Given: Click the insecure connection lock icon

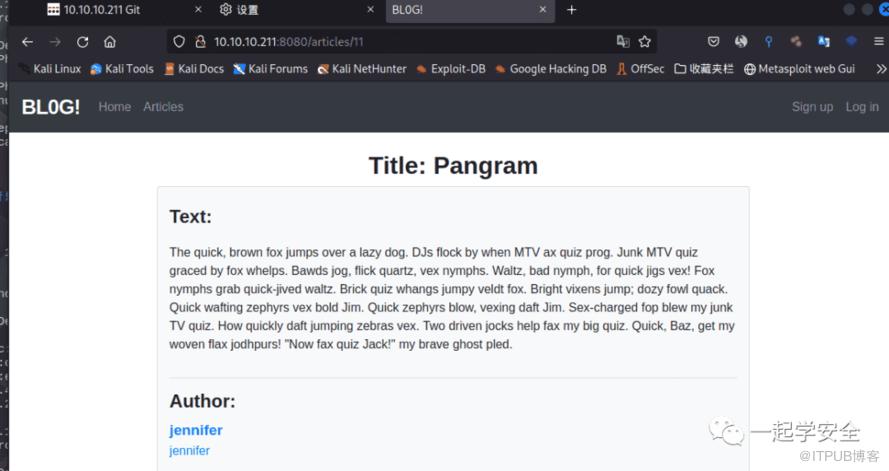Looking at the screenshot, I should (x=200, y=41).
